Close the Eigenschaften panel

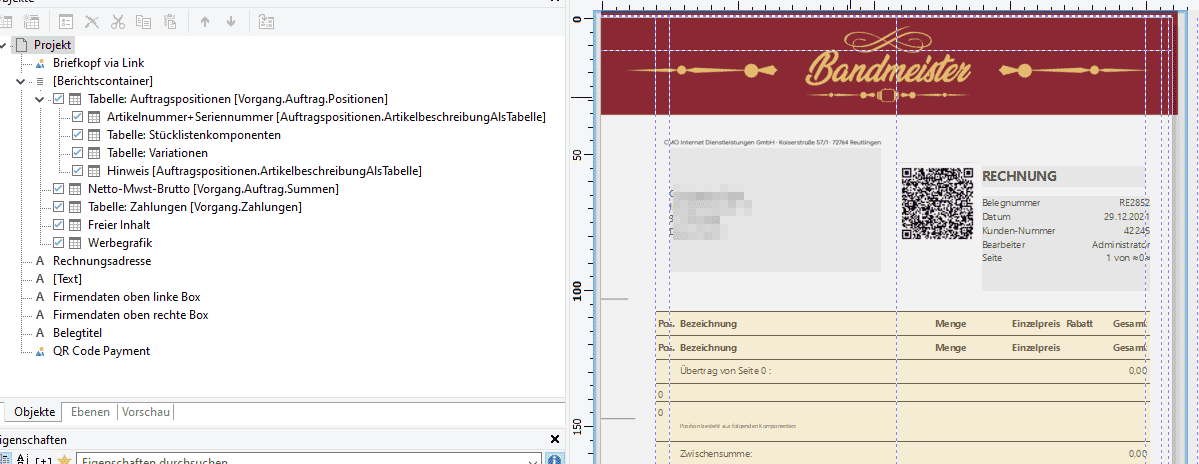pyautogui.click(x=555, y=440)
